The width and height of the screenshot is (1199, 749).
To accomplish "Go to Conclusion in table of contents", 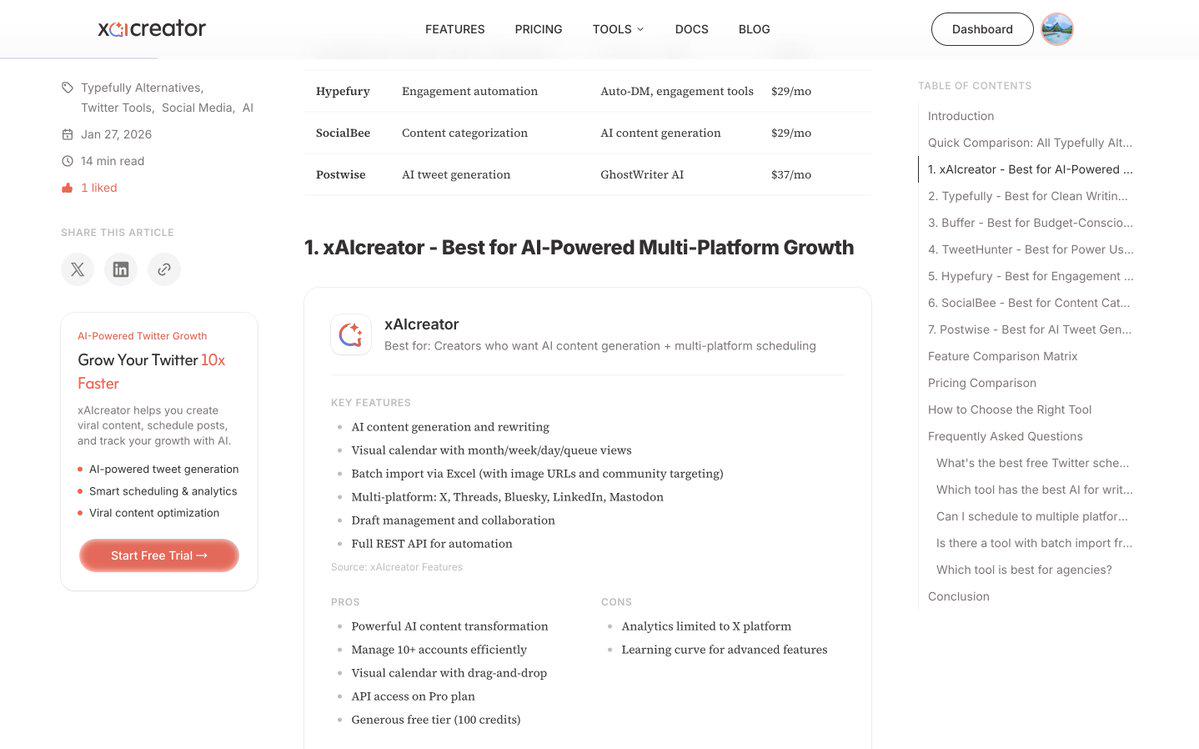I will tap(958, 597).
